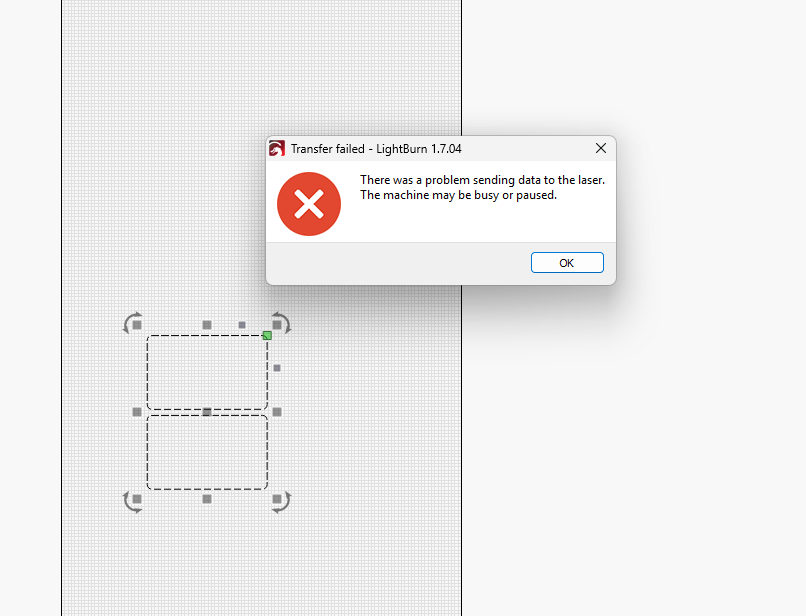This screenshot has width=806, height=616.
Task: Click the bottom-right rotate arrow handle
Action: point(281,501)
